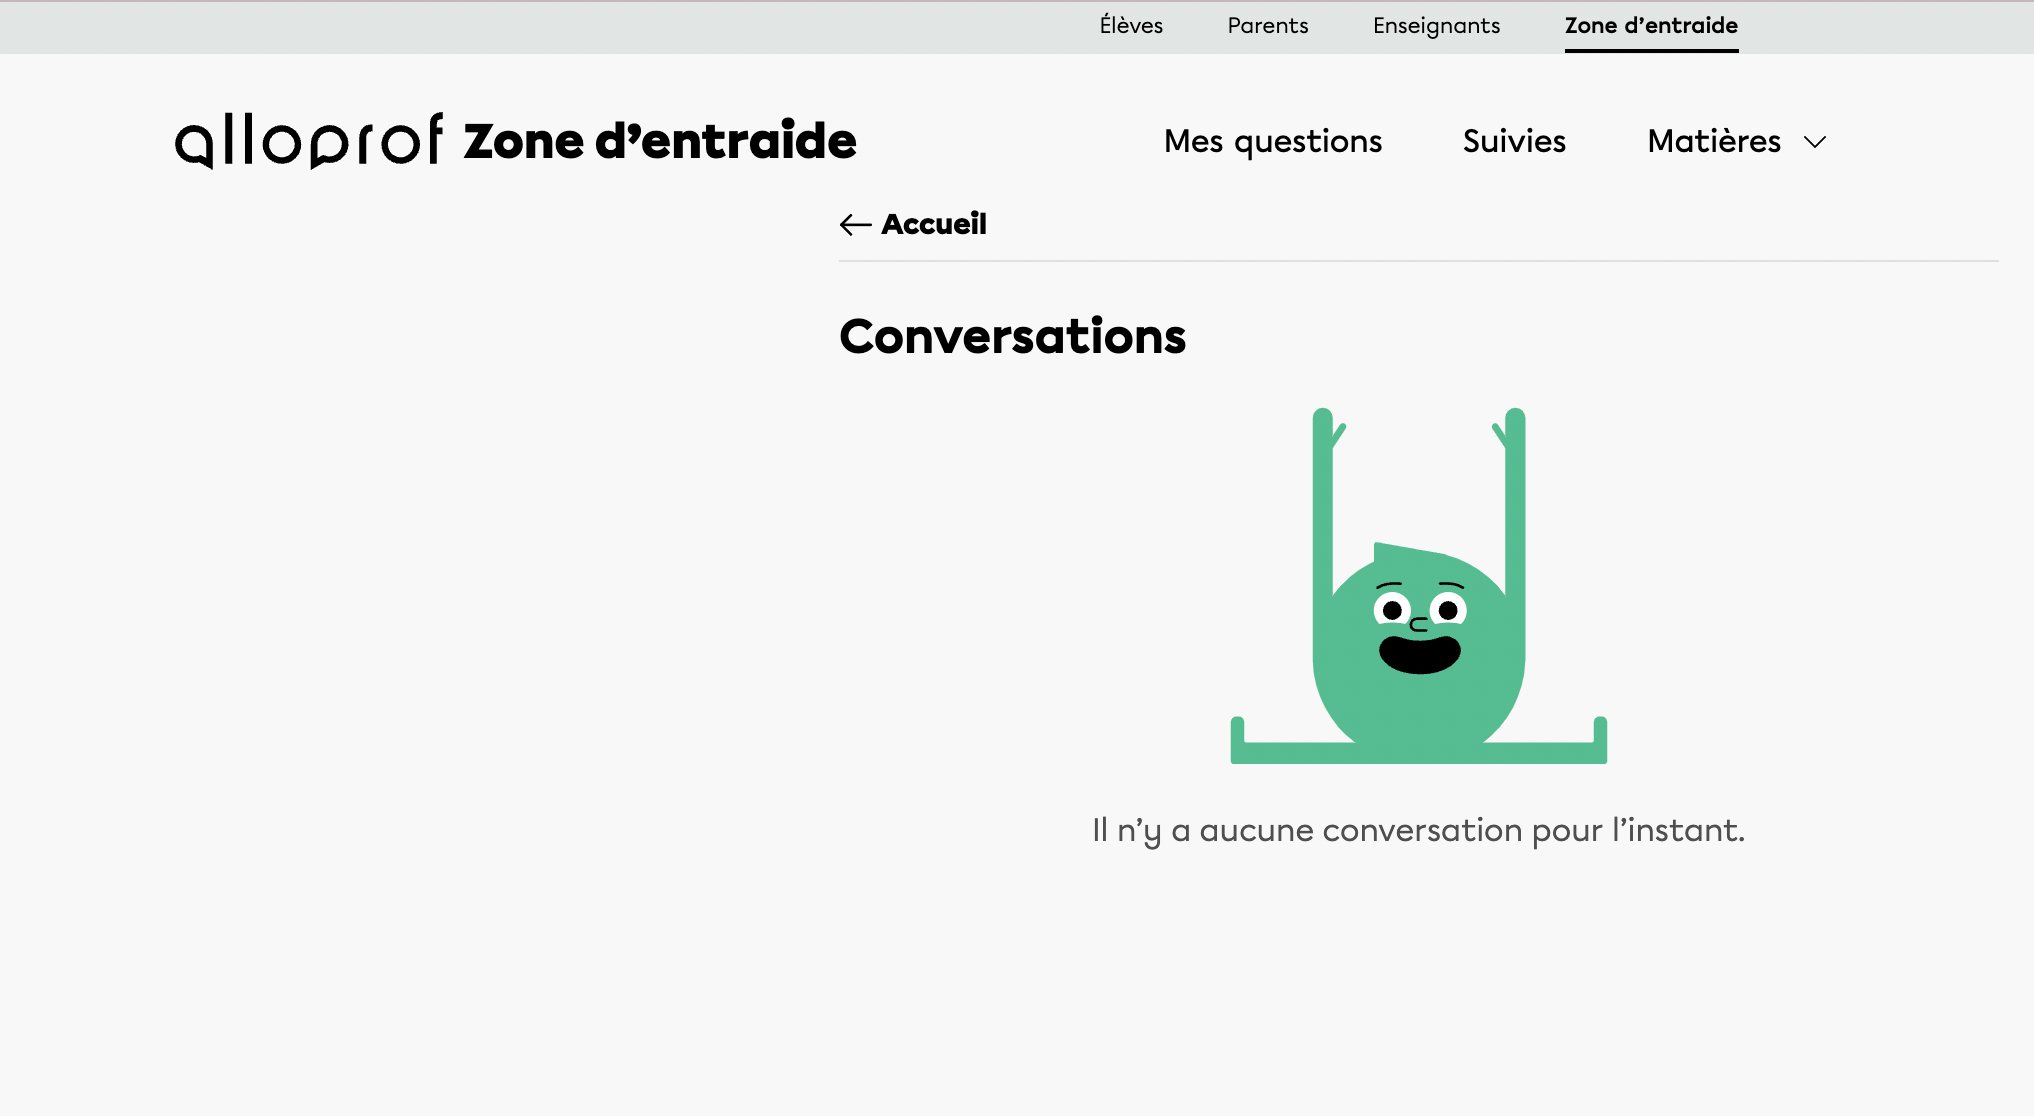
Task: Click the Alloprof logo
Action: pyautogui.click(x=309, y=141)
